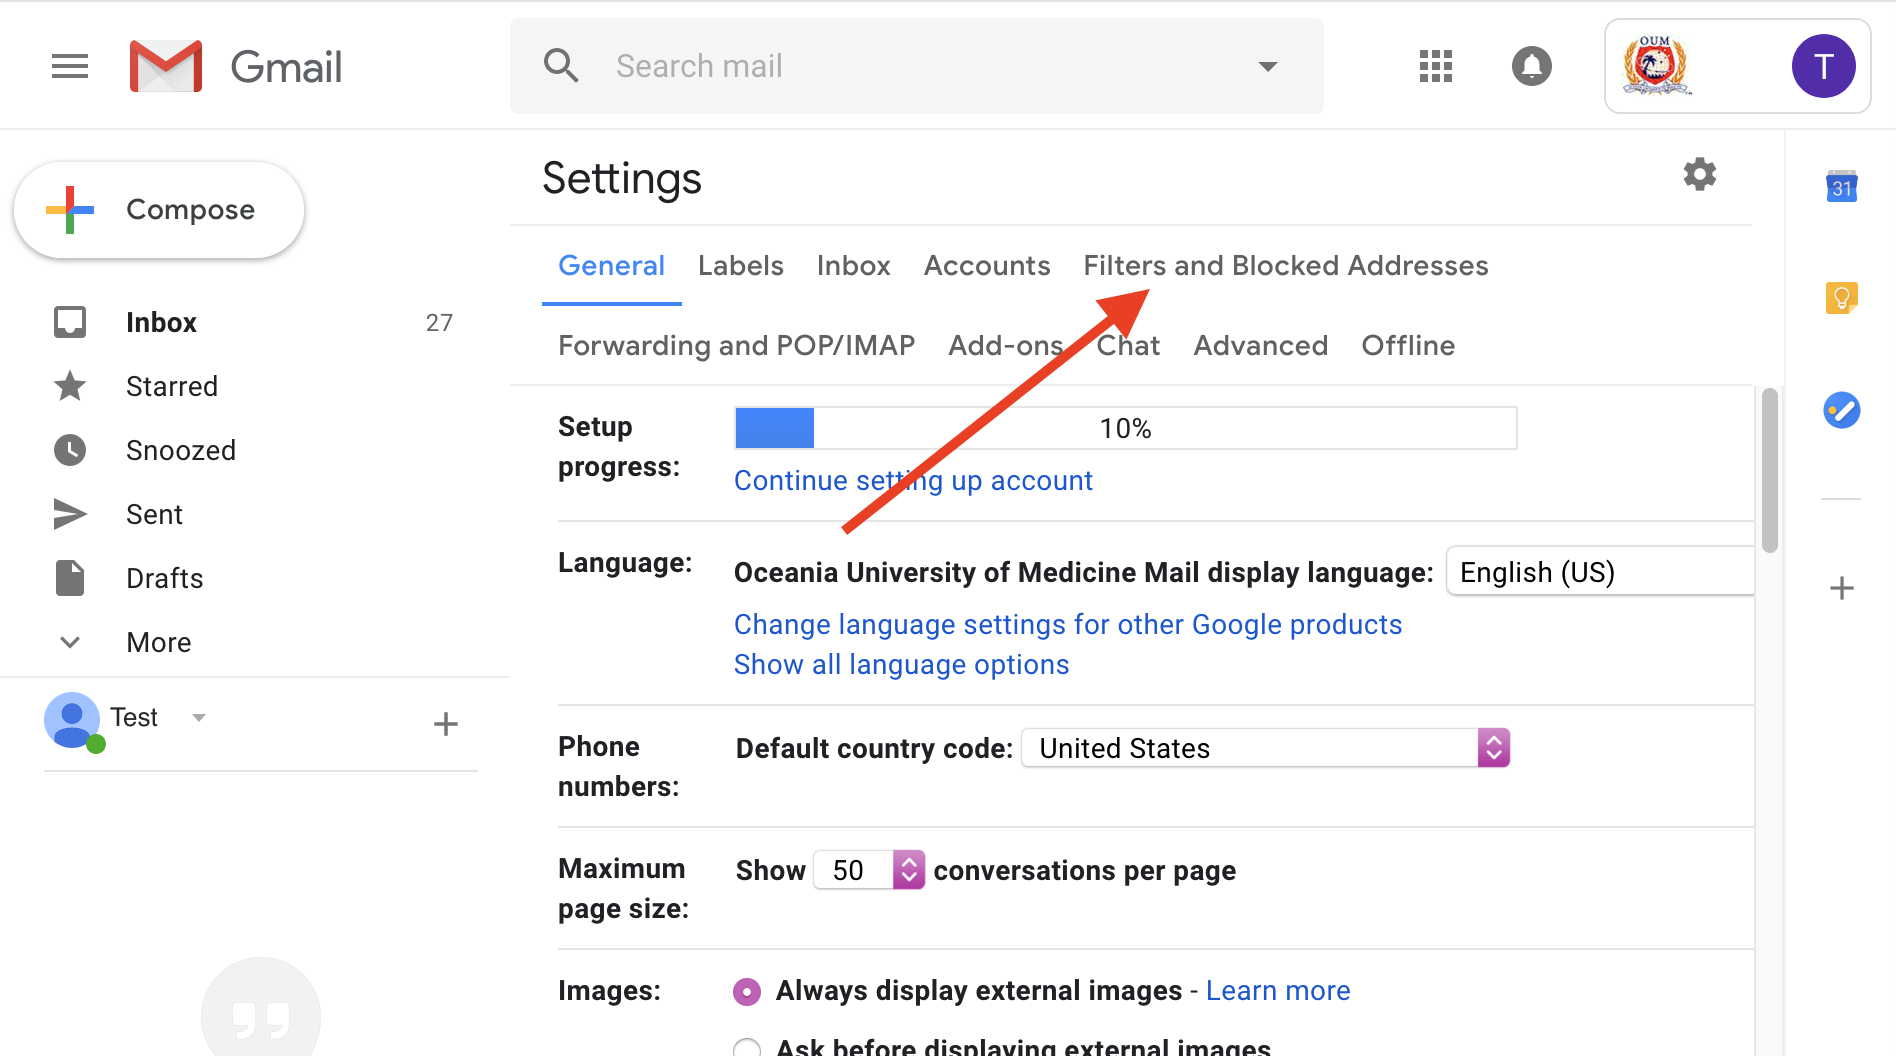
Task: Open Filters and Blocked Addresses tab
Action: click(1286, 265)
